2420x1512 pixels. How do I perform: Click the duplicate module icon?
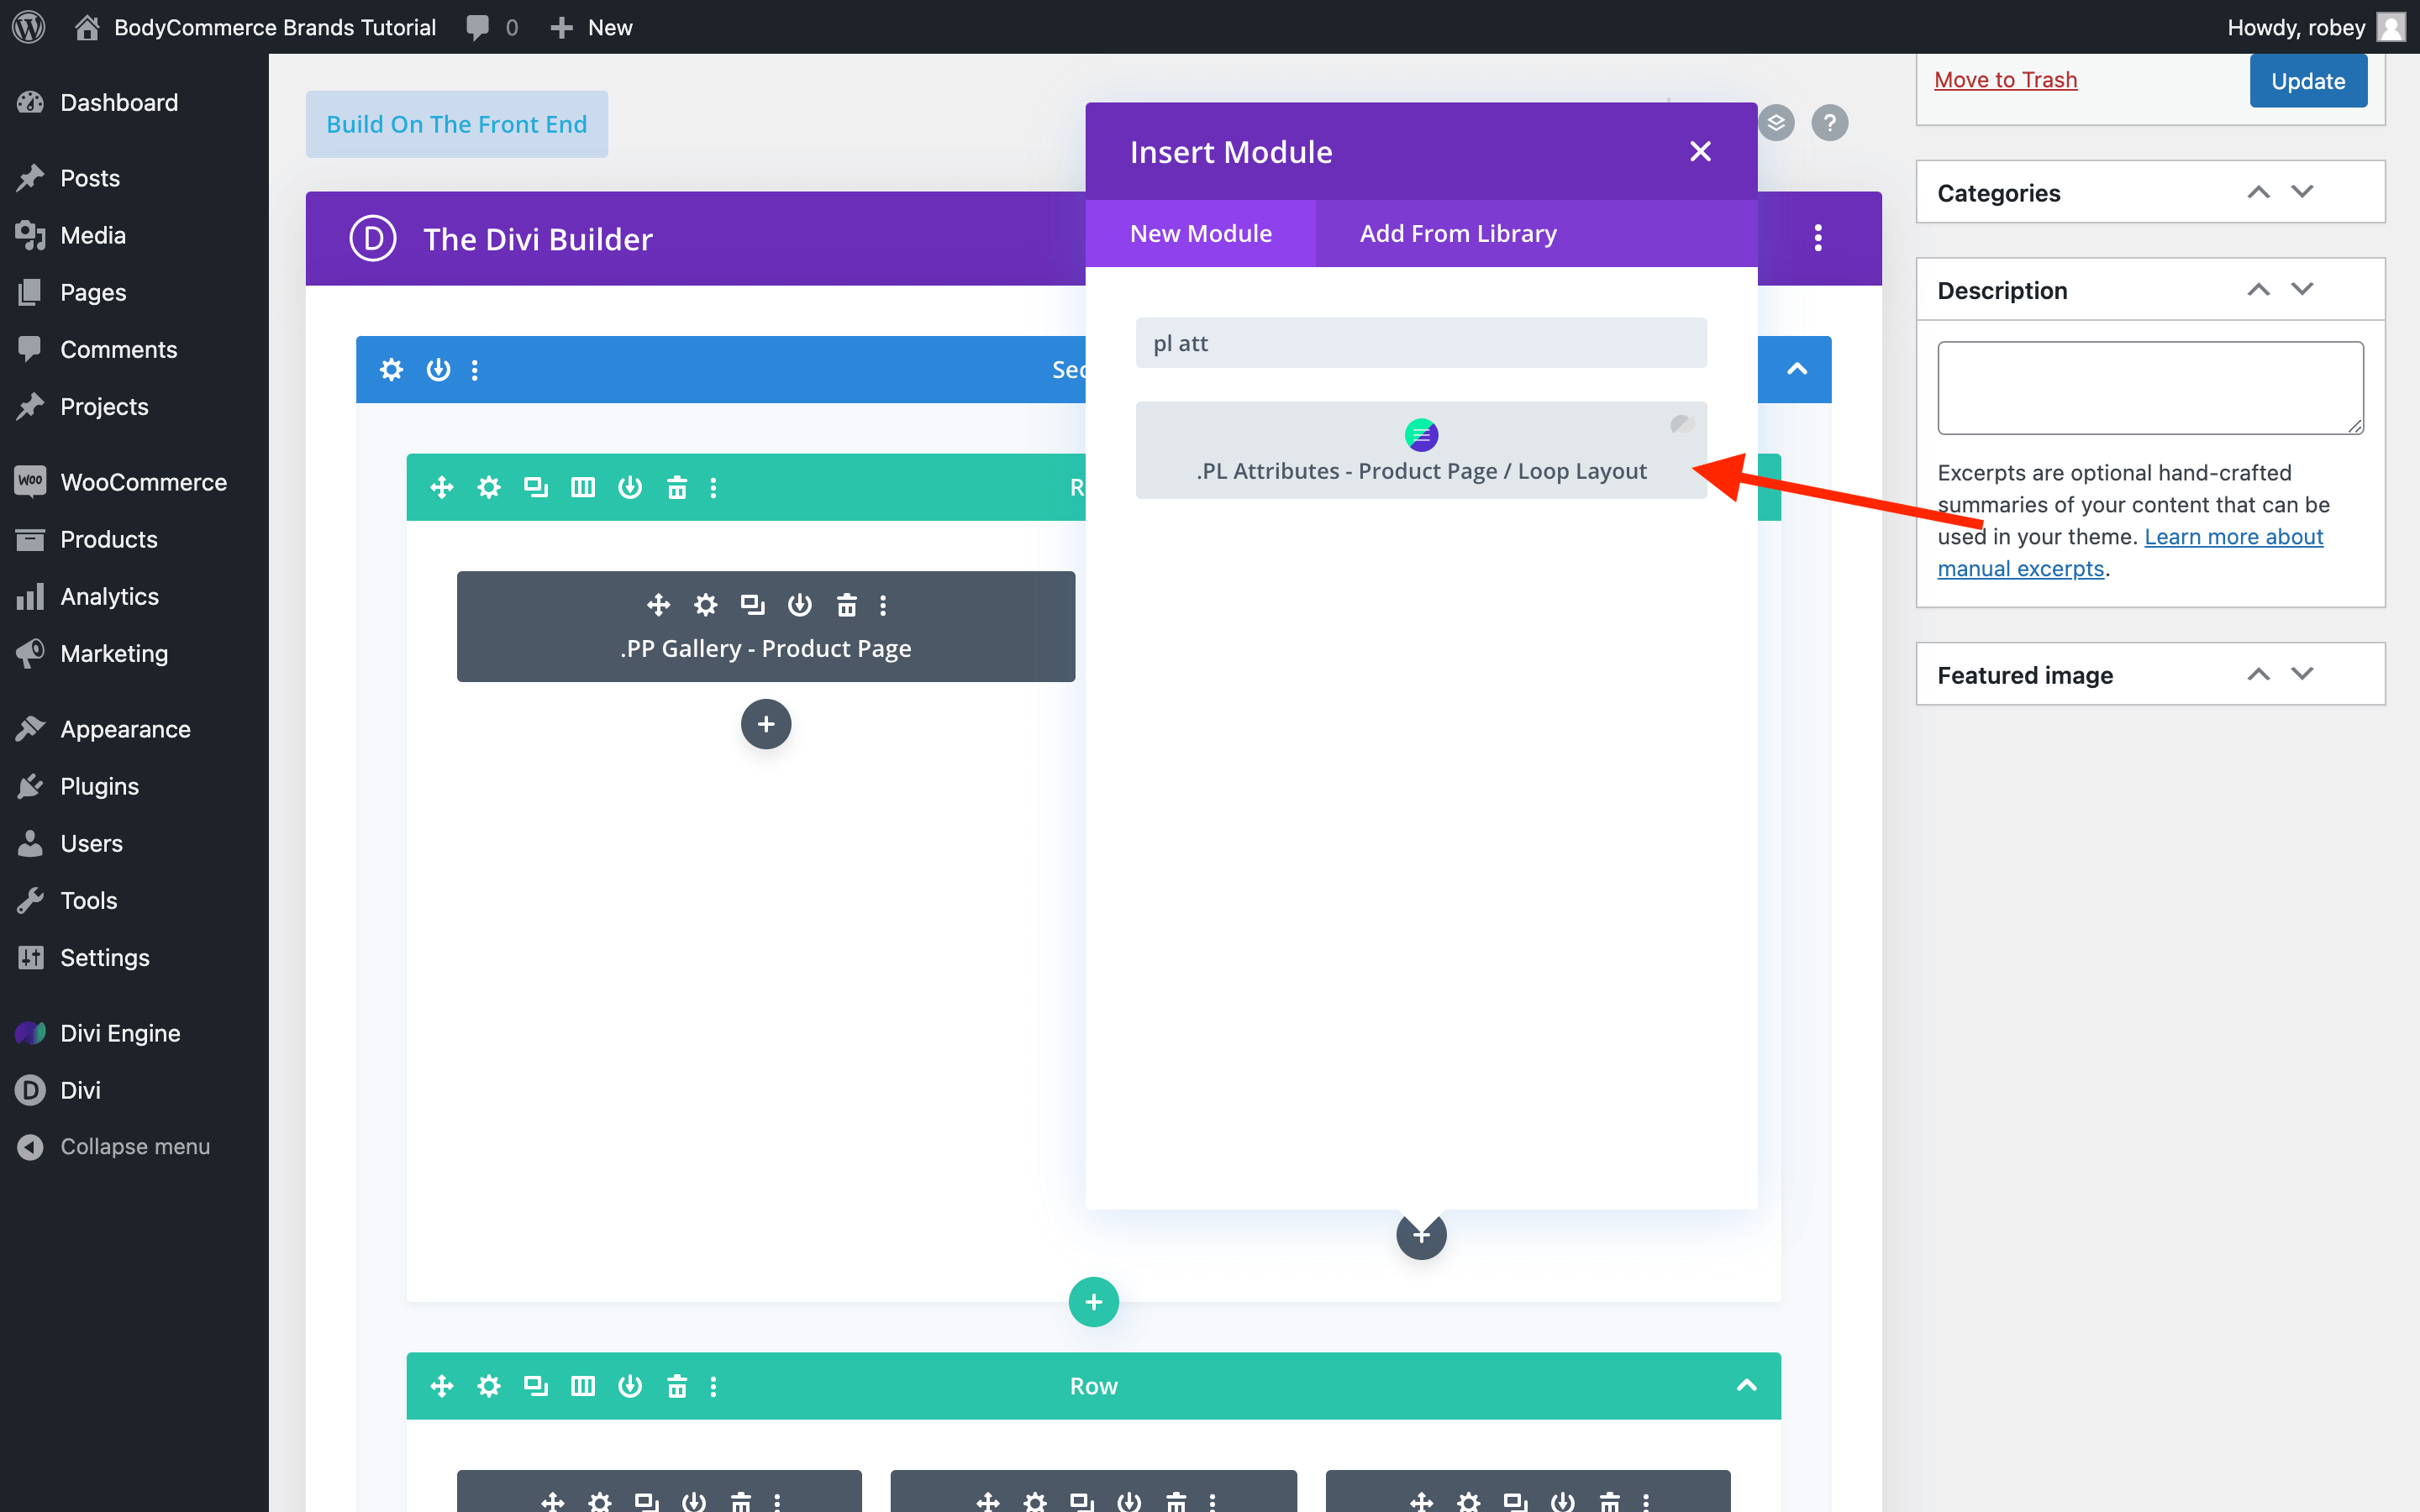pos(750,605)
